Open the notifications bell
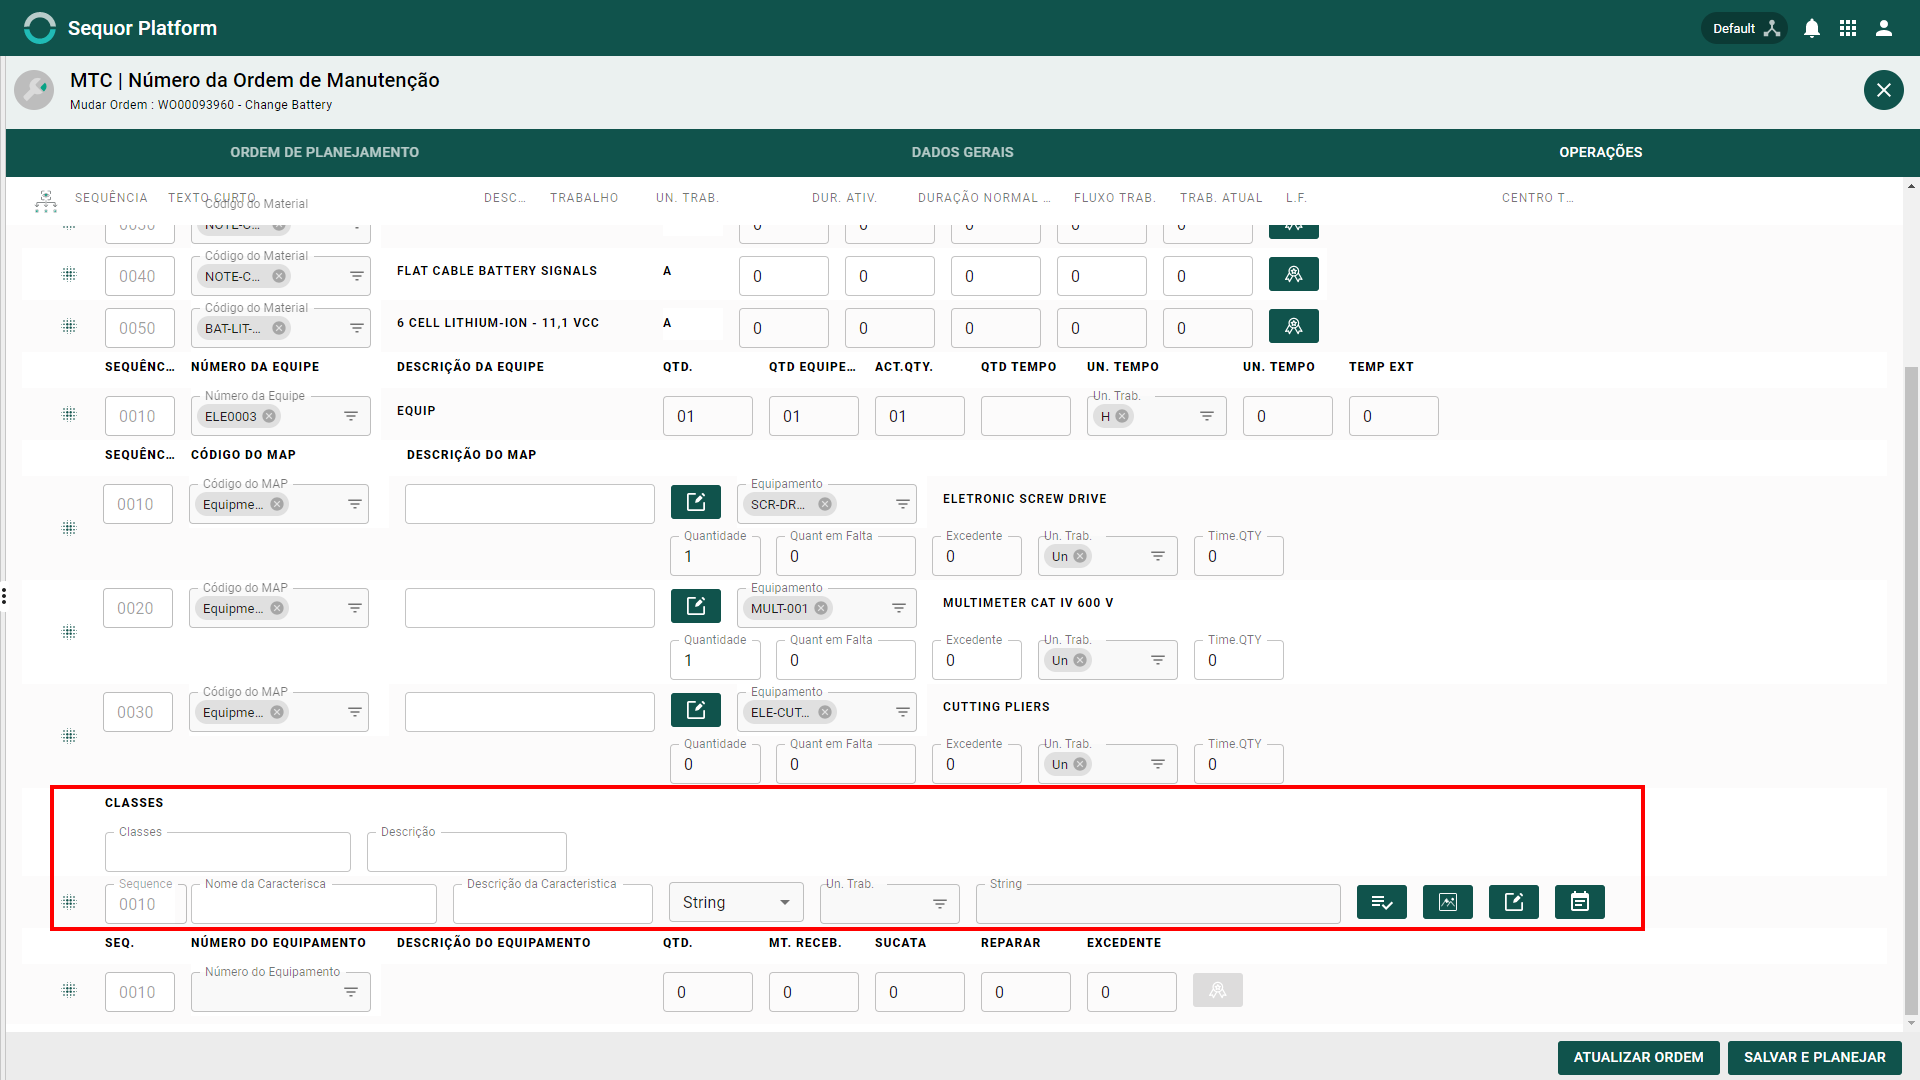1920x1080 pixels. click(1812, 28)
